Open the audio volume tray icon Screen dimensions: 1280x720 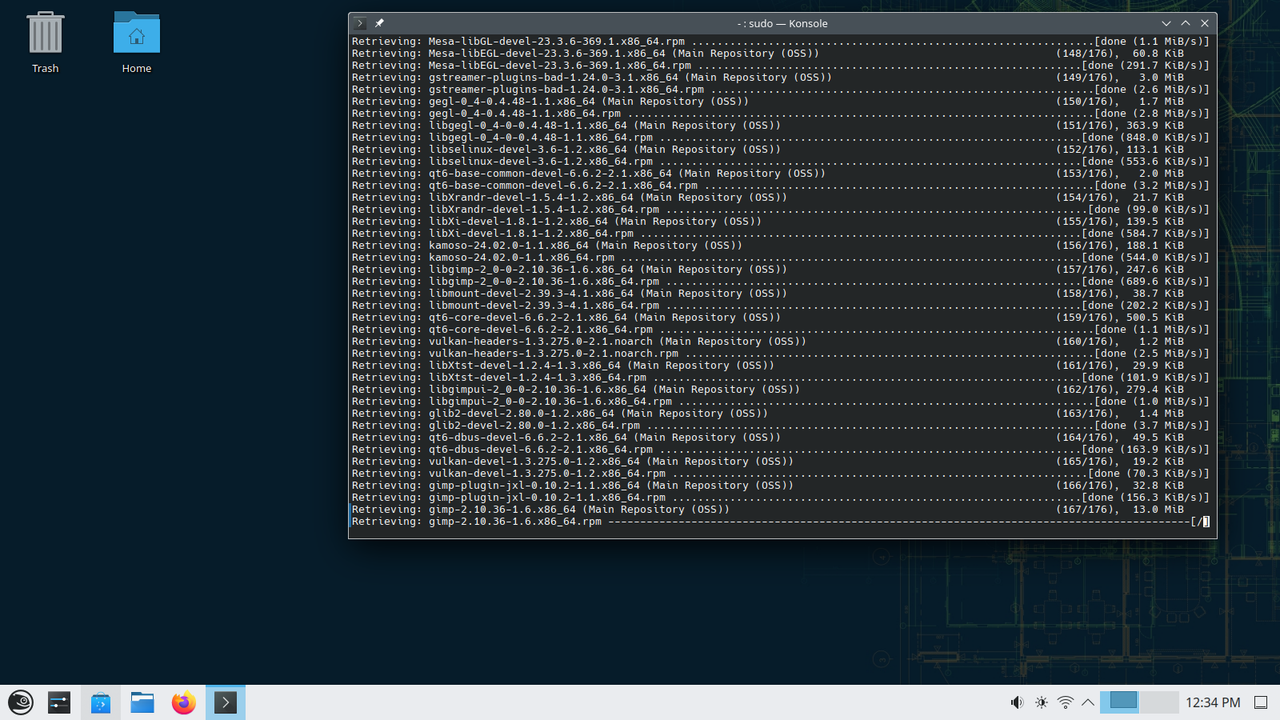(x=1018, y=703)
